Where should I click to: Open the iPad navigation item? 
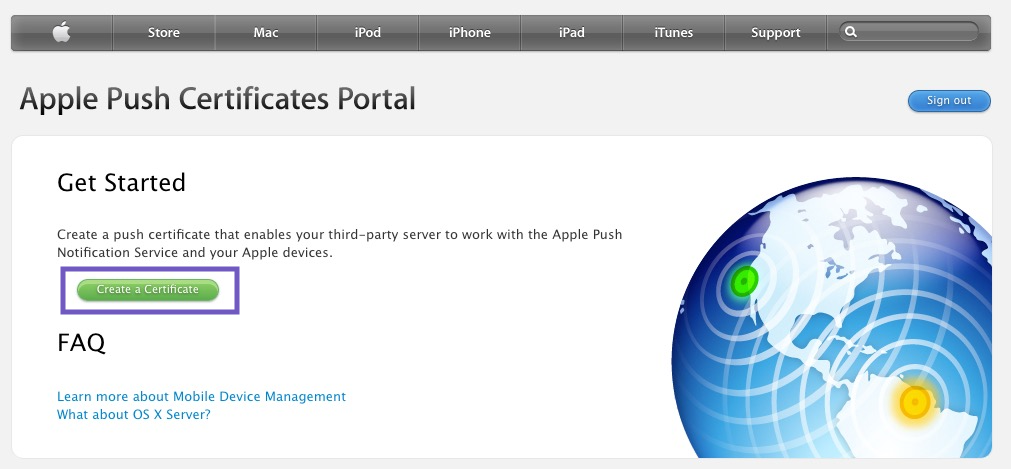coord(571,32)
